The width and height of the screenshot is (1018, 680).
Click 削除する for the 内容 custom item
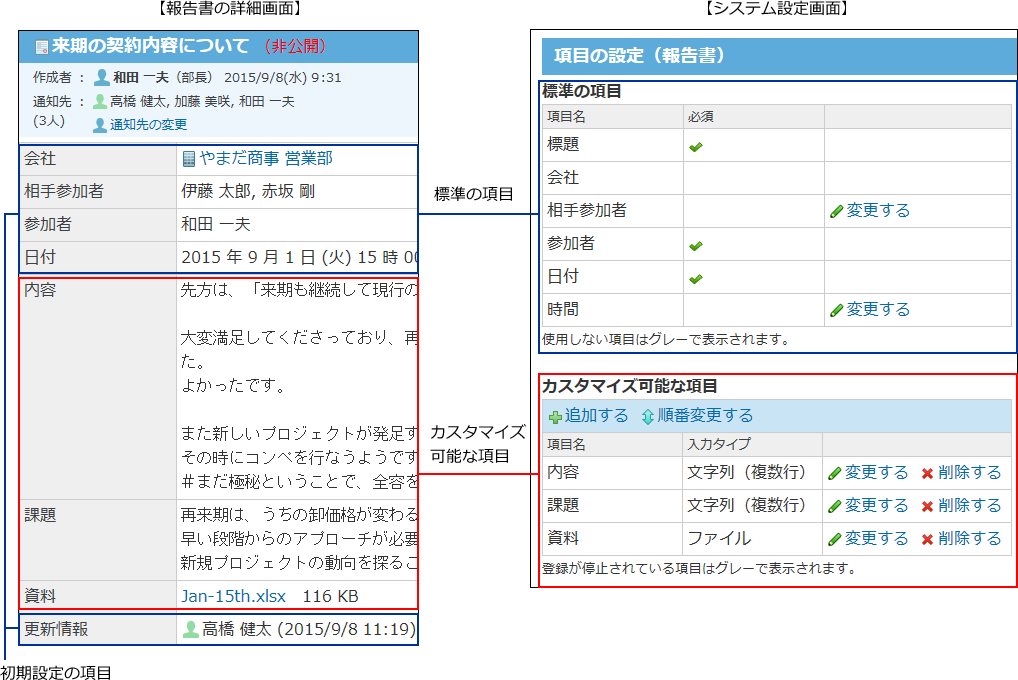[969, 472]
